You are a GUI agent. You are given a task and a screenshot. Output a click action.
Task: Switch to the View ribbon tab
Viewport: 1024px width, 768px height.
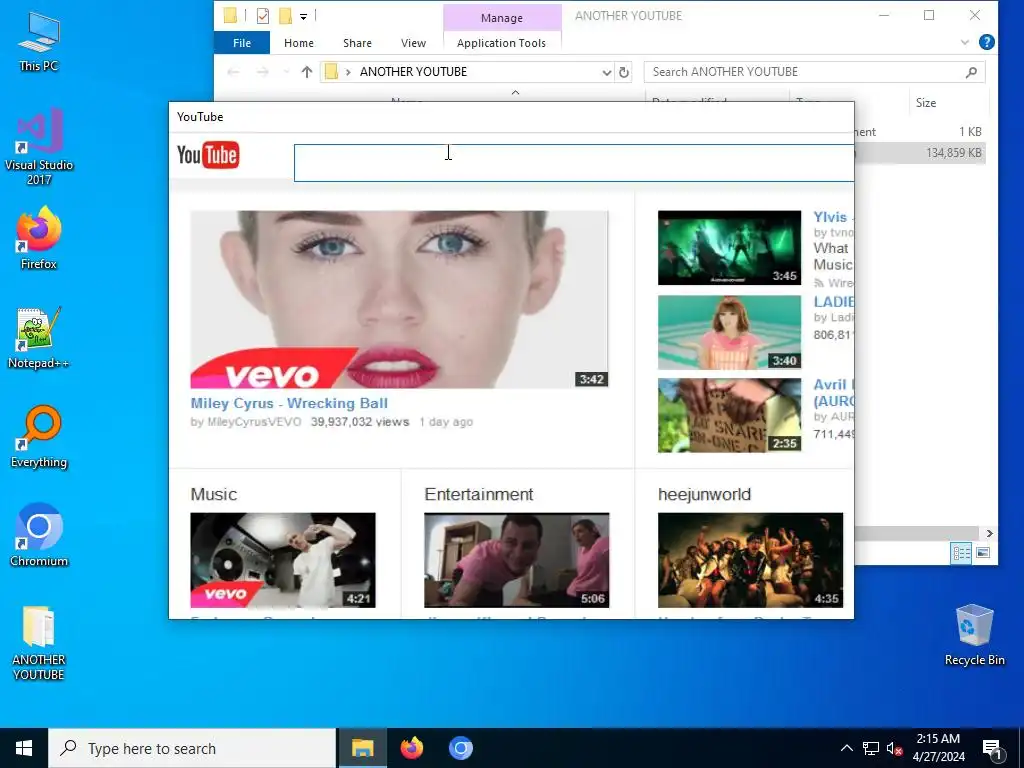[413, 43]
